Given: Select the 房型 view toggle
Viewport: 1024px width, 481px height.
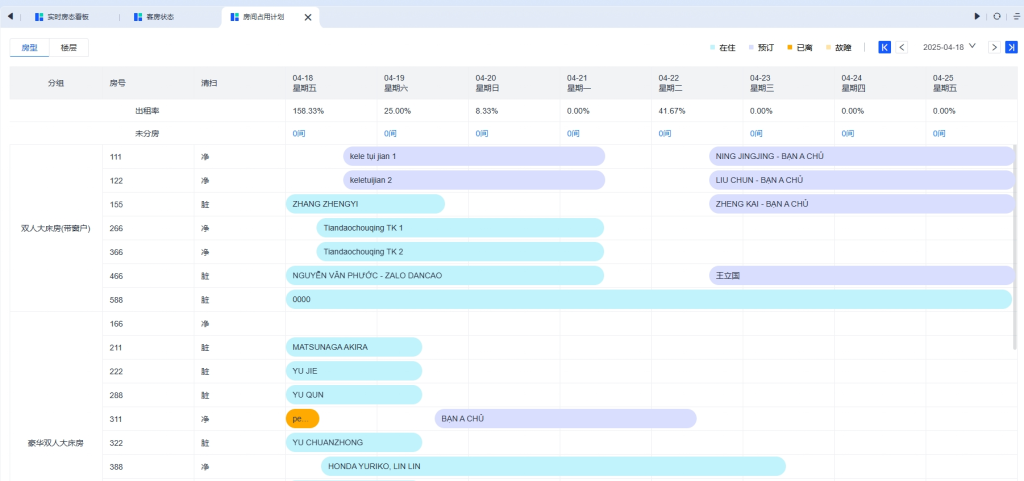Looking at the screenshot, I should pos(29,47).
